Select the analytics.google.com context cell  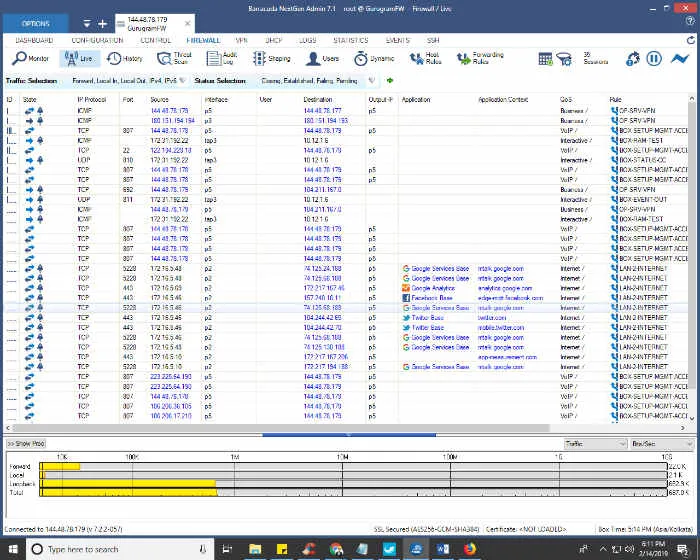click(505, 288)
